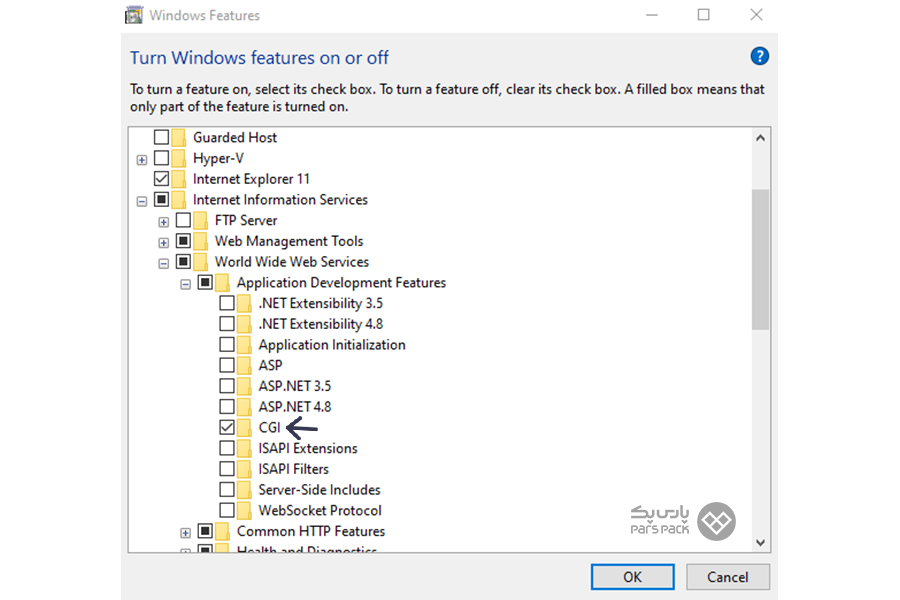Select the Guarded Host label
900x600 pixels.
(235, 138)
